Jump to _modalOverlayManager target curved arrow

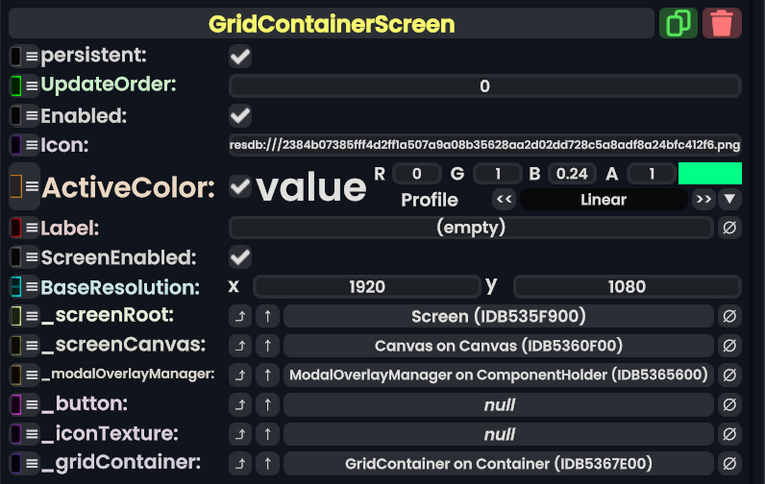point(240,375)
